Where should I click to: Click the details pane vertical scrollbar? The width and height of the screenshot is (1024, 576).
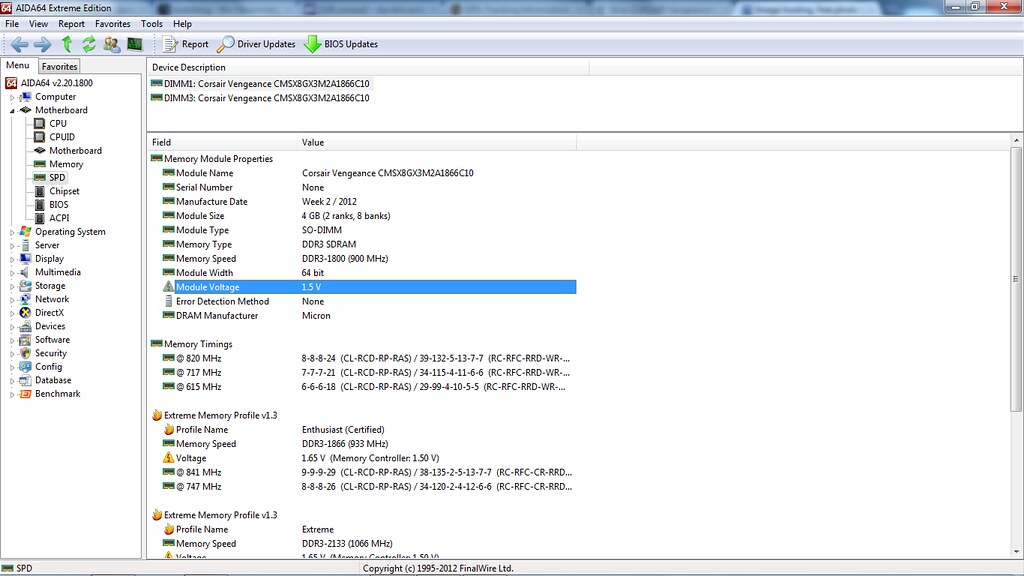(1016, 279)
